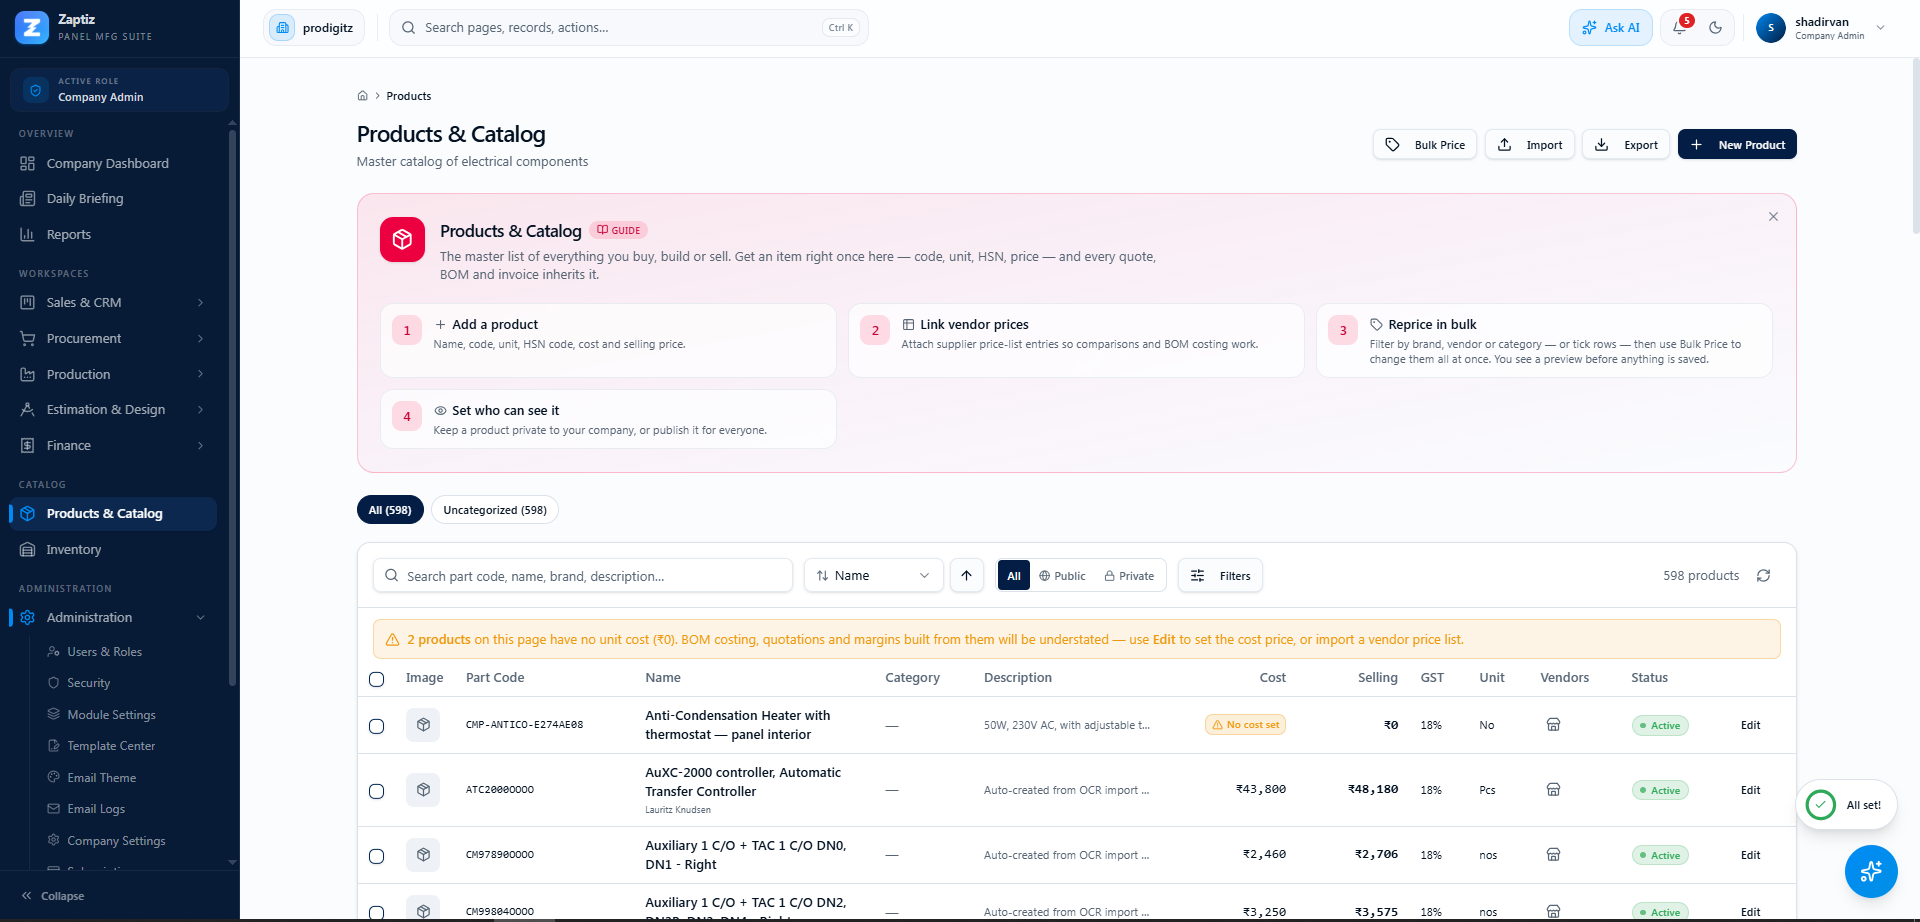Filter products by Private visibility

[x=1129, y=576]
